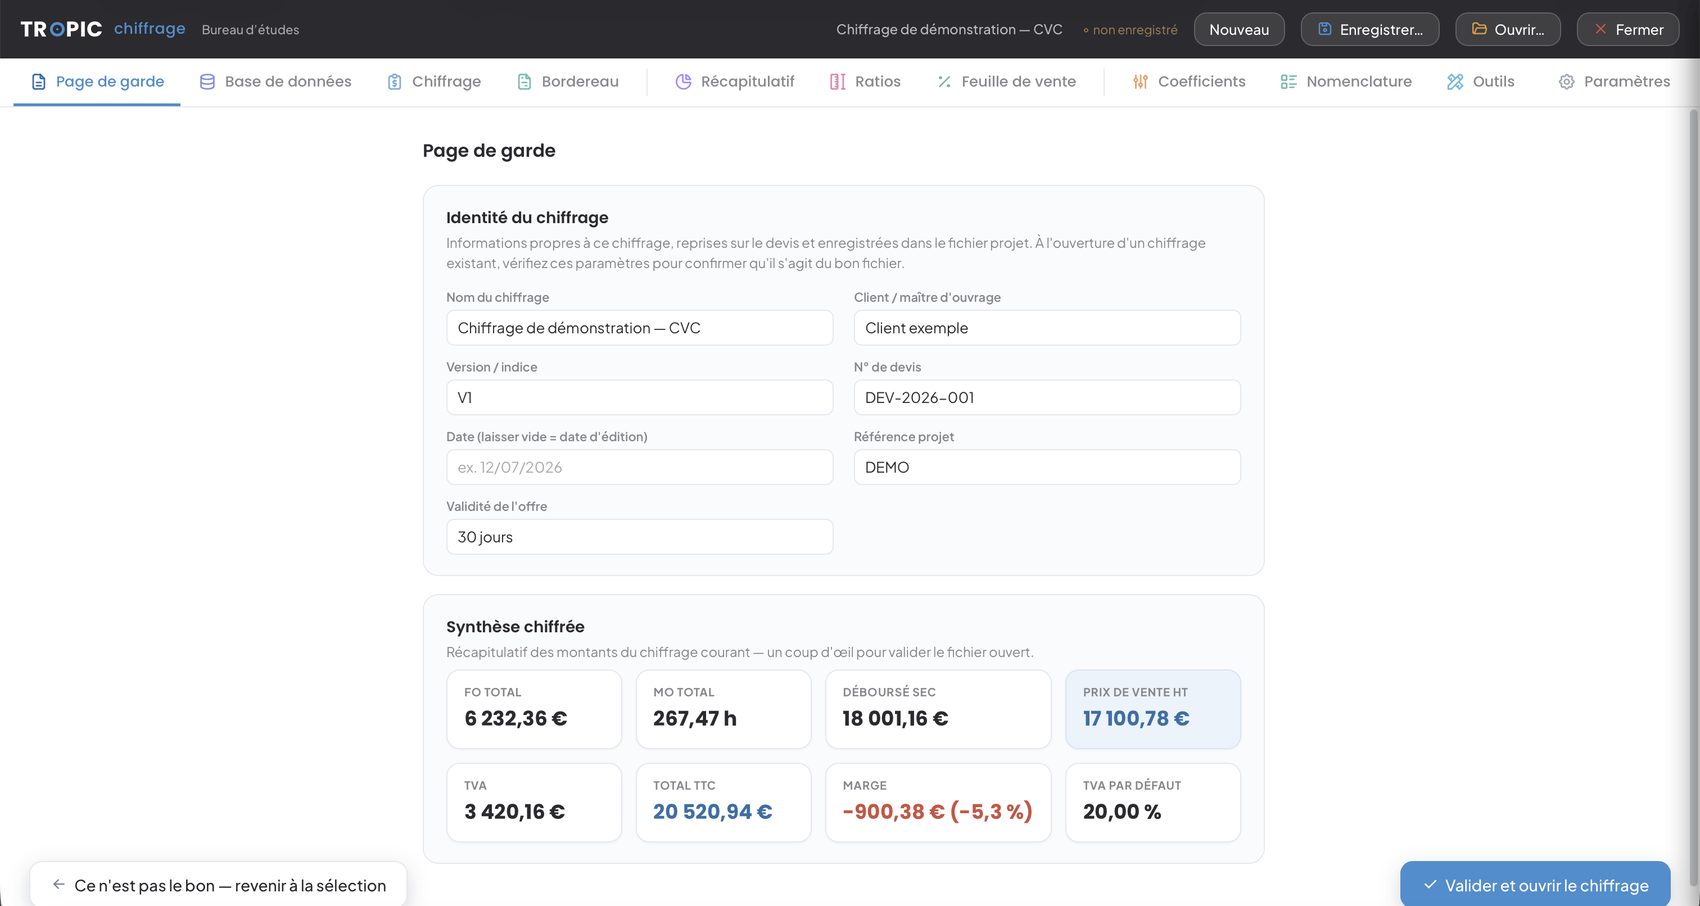This screenshot has height=906, width=1700.
Task: Click the Nomenclature list icon
Action: pos(1288,82)
